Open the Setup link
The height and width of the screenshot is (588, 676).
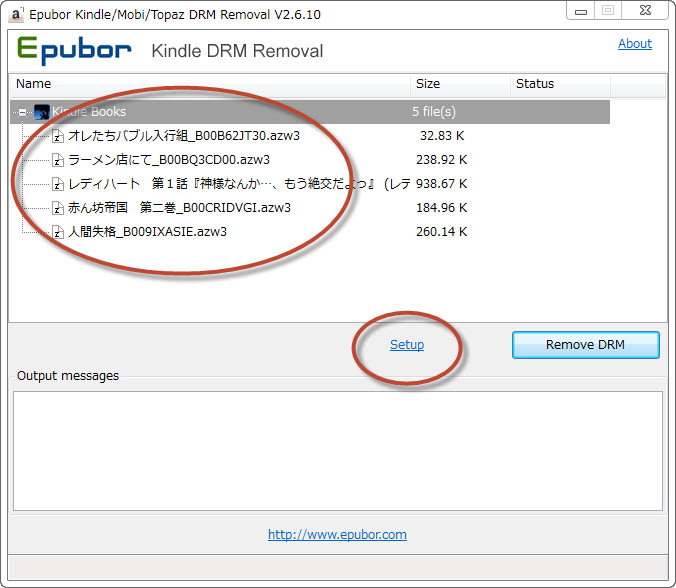click(407, 345)
